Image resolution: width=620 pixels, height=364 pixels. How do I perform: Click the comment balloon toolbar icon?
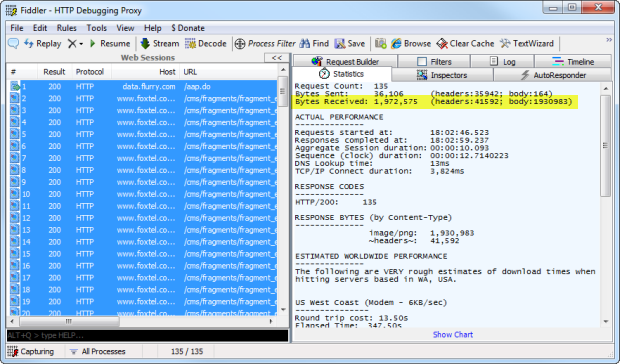tap(13, 43)
